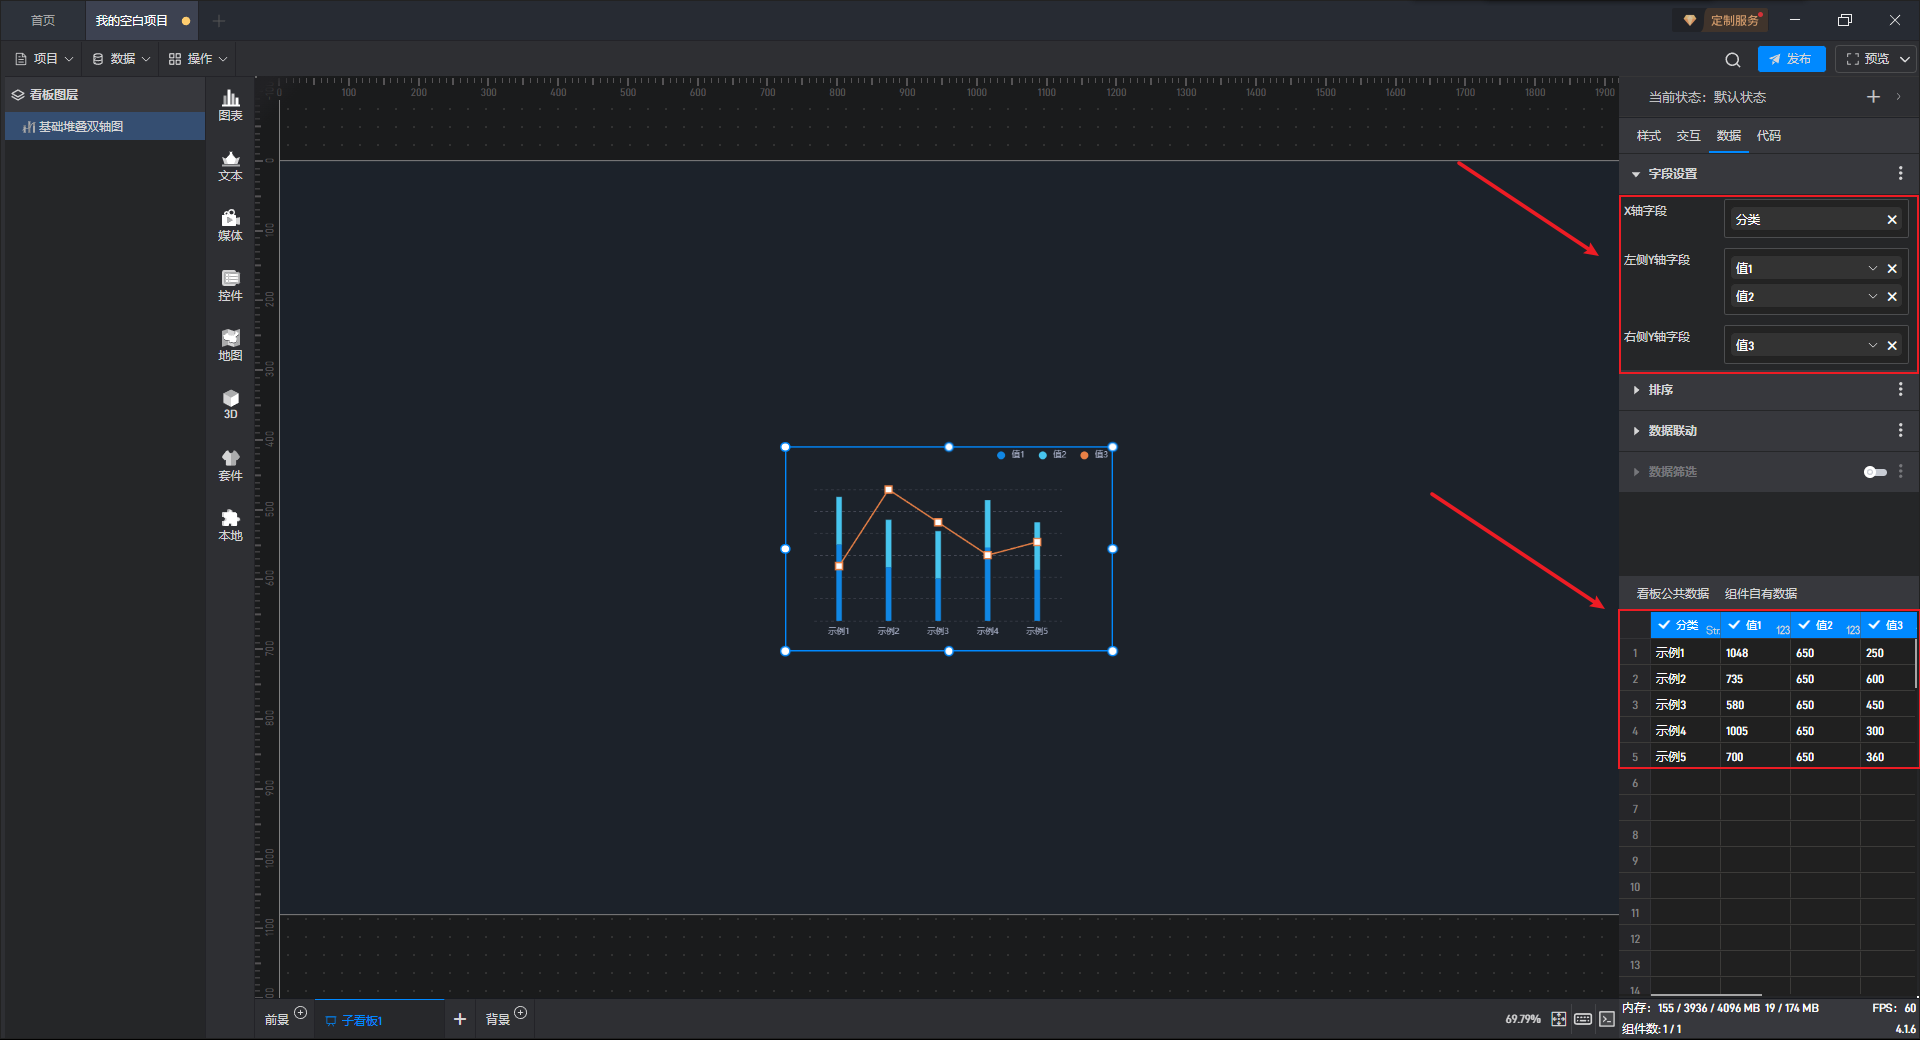Image resolution: width=1920 pixels, height=1040 pixels.
Task: Open the 值2 field dropdown
Action: pyautogui.click(x=1873, y=297)
